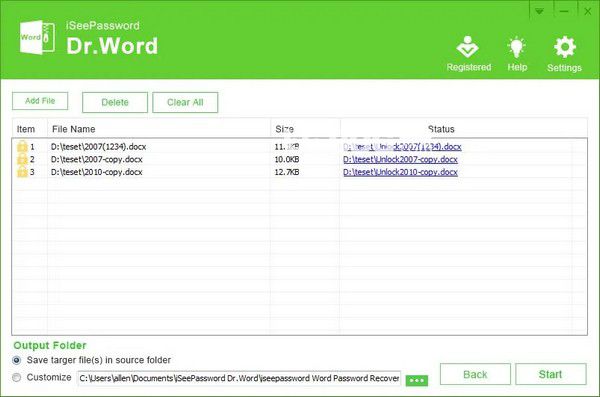
Task: Click the Add File button
Action: pos(40,101)
